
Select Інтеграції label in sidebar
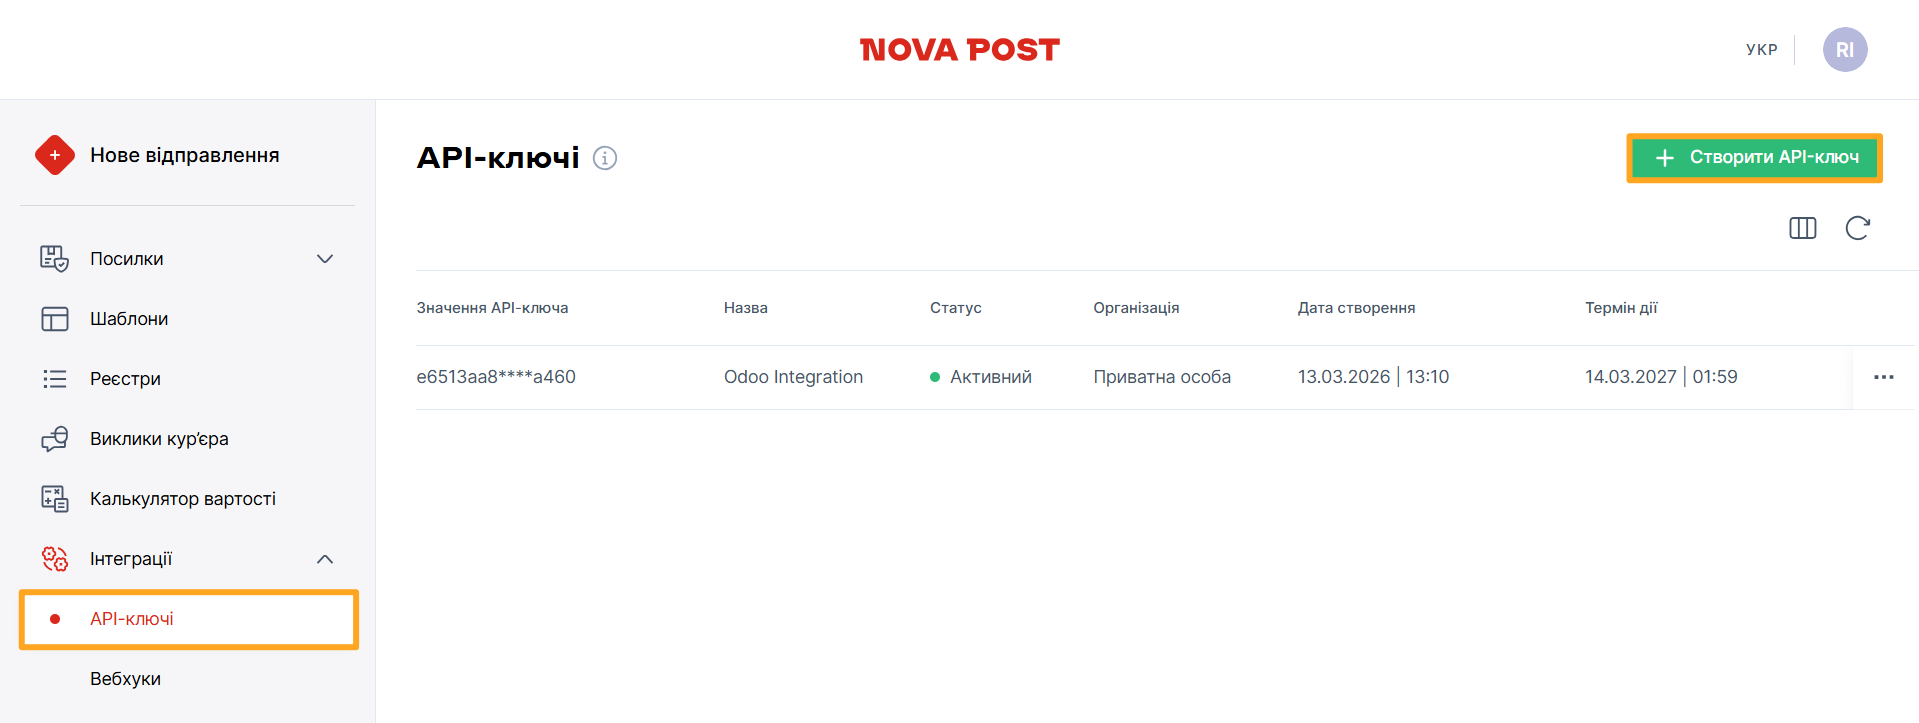[131, 559]
